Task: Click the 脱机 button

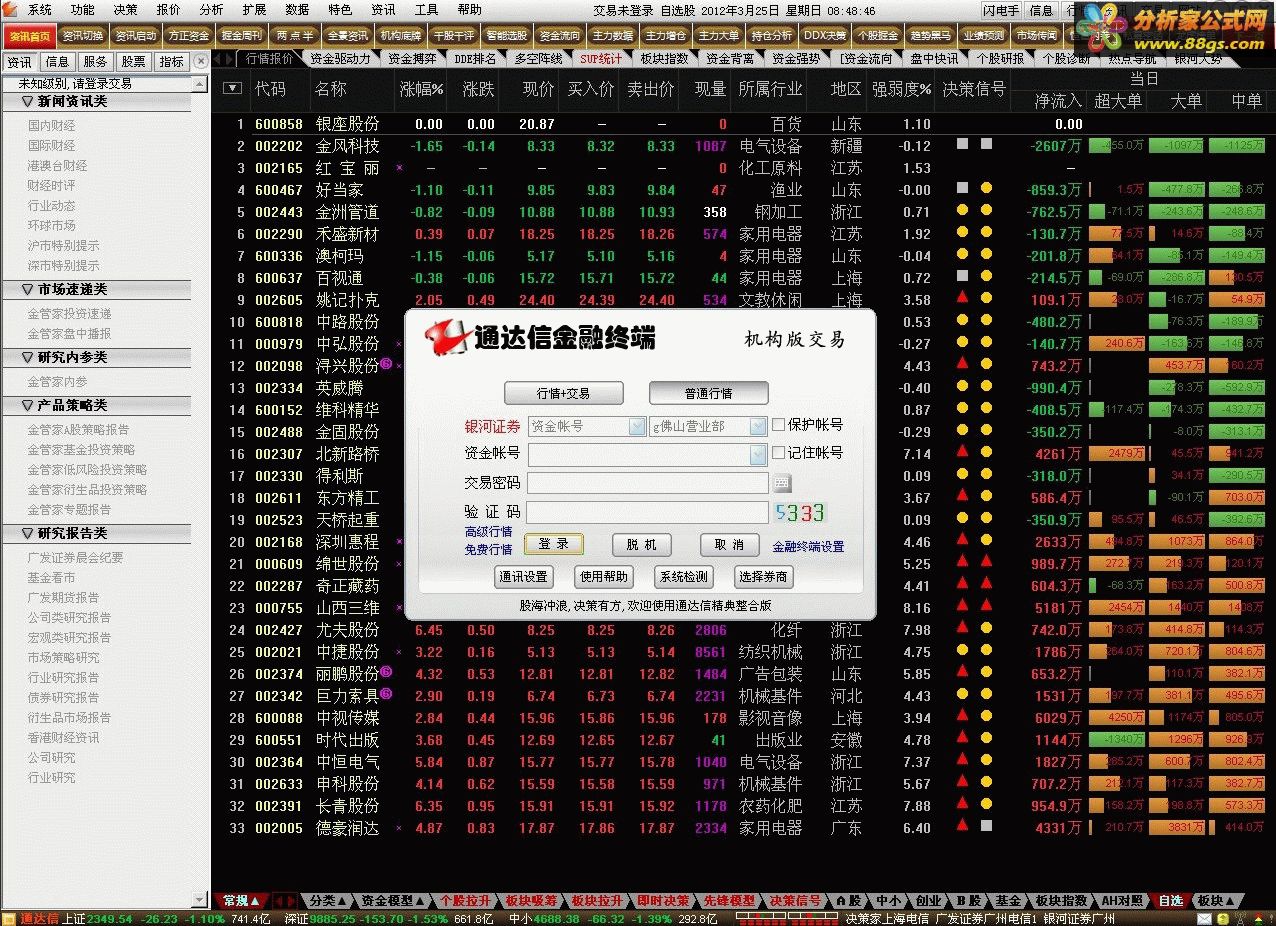Action: [641, 544]
